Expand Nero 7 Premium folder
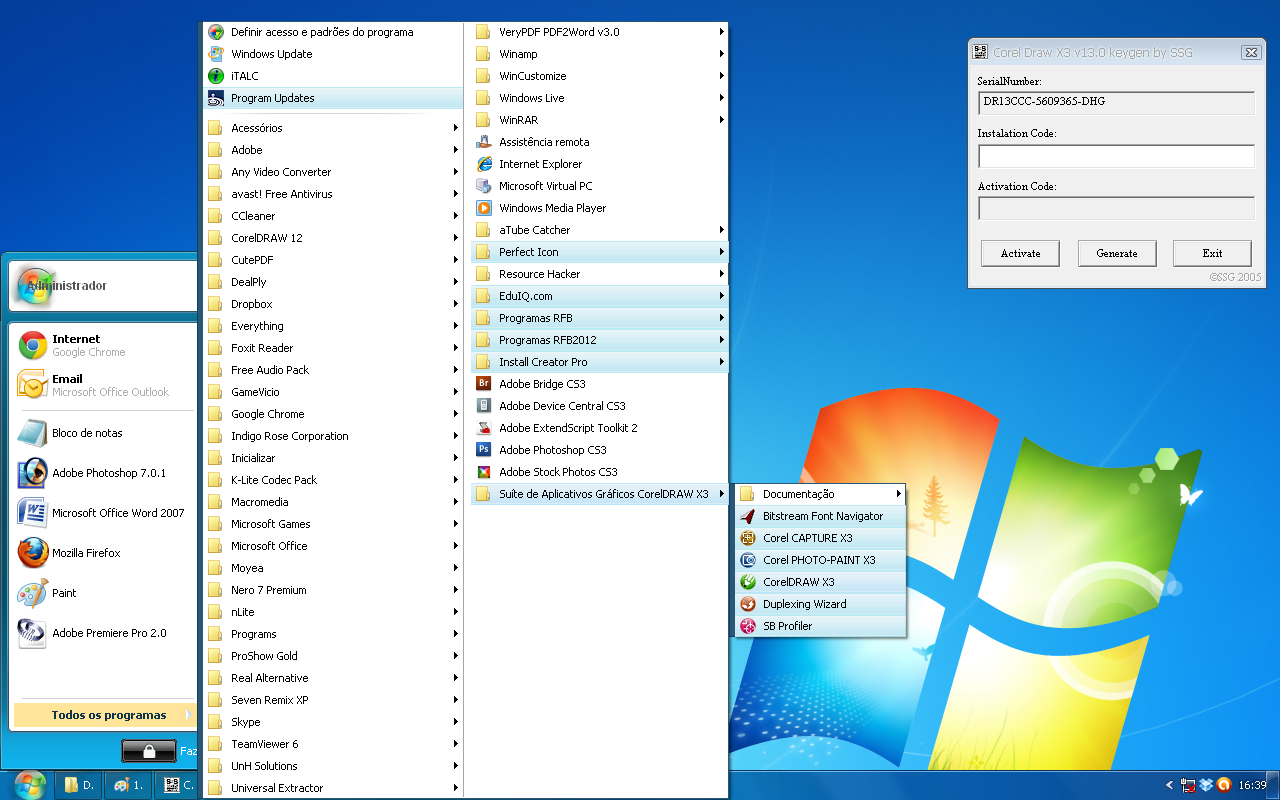This screenshot has height=800, width=1280. click(x=333, y=590)
